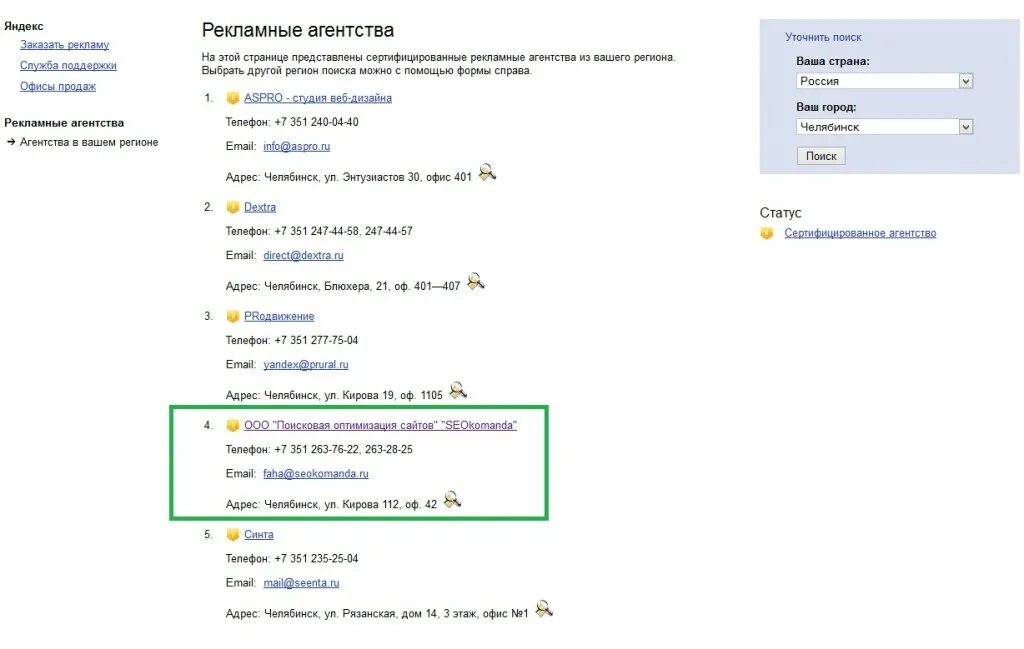The width and height of the screenshot is (1024, 649).
Task: Go to Служба поддержки link
Action: (x=68, y=65)
